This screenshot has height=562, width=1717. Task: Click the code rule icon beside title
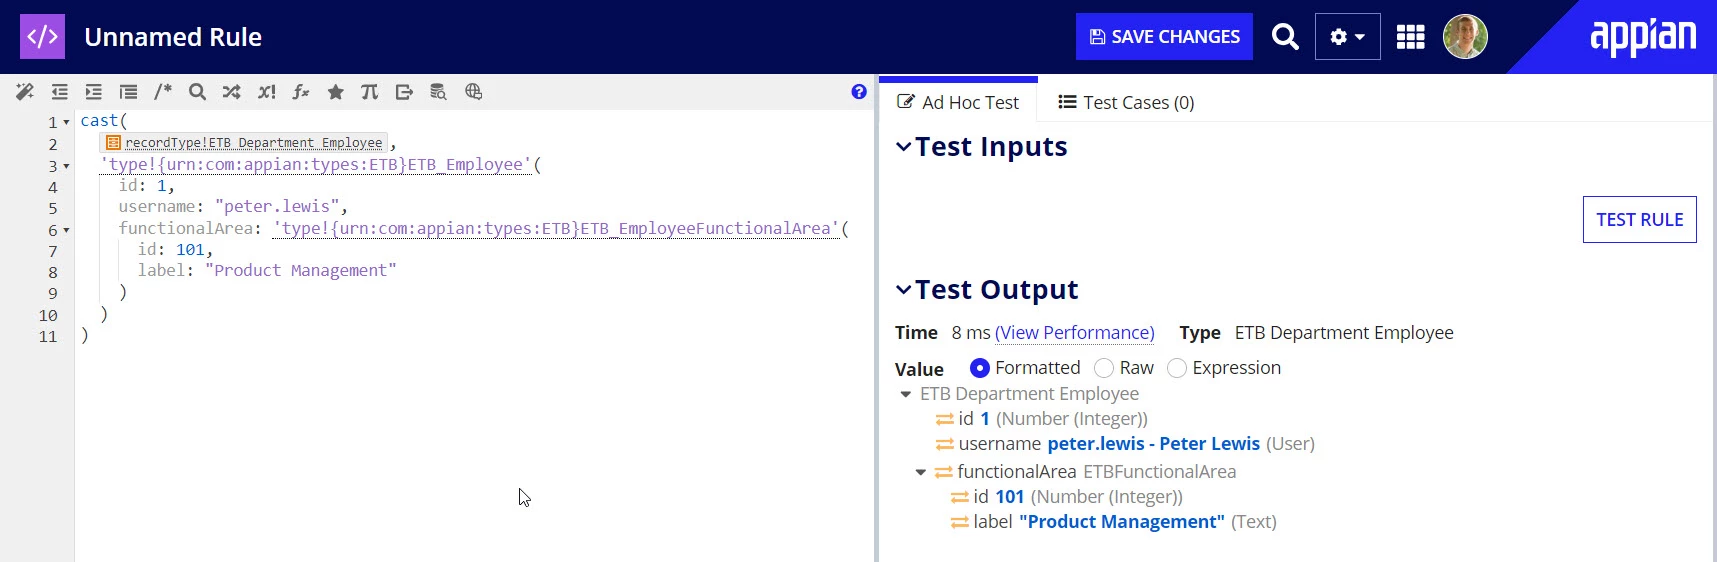point(42,37)
